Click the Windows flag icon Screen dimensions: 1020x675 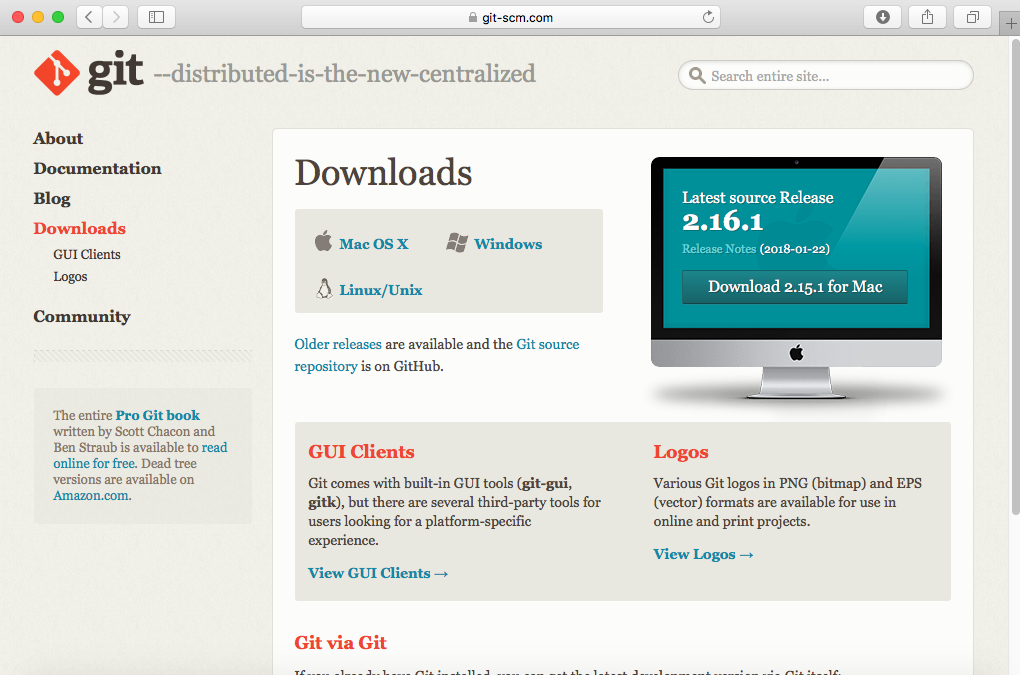(x=457, y=243)
